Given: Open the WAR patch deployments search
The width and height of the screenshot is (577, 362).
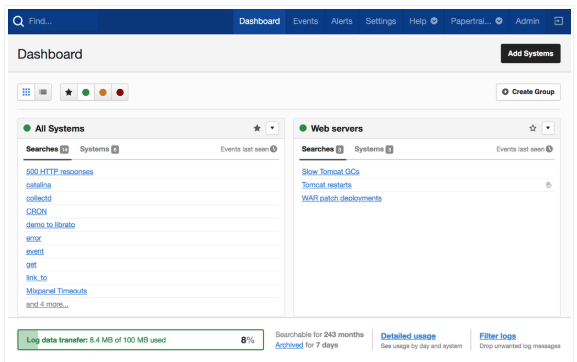Looking at the screenshot, I should tap(341, 198).
